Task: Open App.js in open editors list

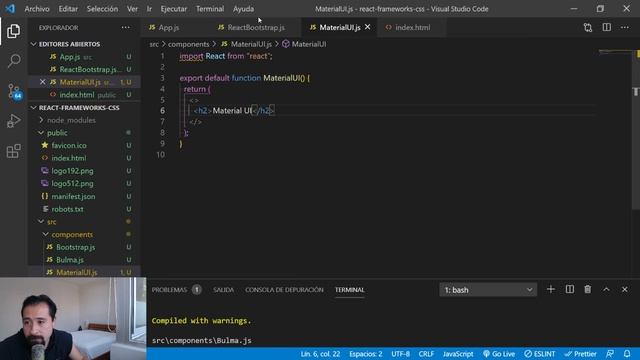Action: coord(70,57)
